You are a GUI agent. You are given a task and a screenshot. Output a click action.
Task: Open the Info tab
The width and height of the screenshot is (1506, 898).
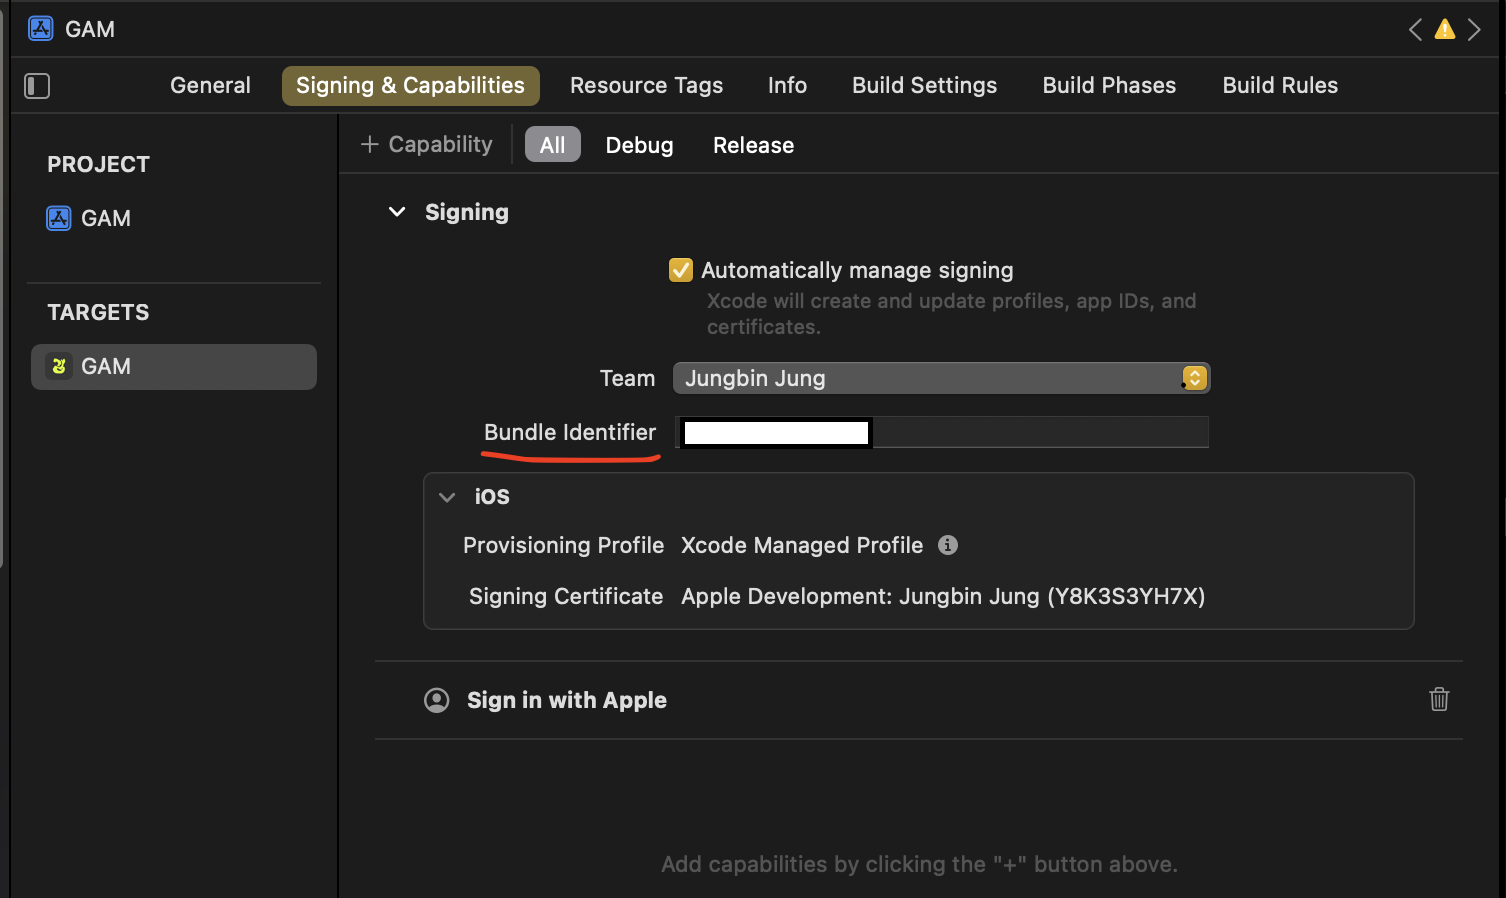click(787, 86)
